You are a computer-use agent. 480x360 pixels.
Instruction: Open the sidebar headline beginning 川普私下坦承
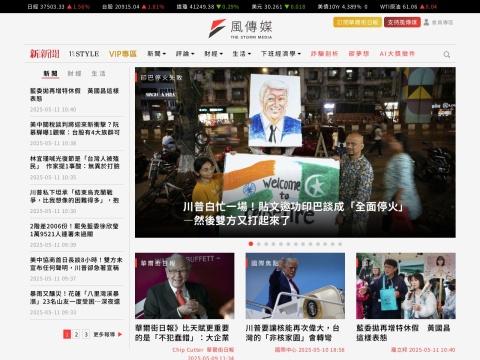(x=75, y=196)
